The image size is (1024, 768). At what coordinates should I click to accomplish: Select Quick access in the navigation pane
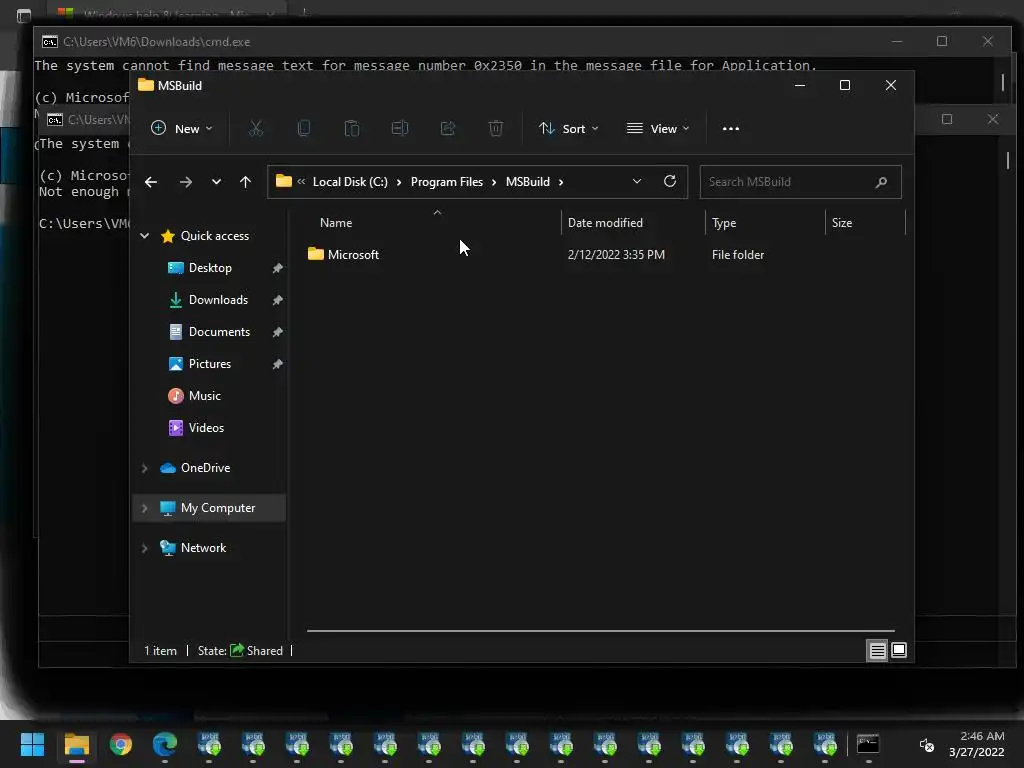tap(215, 236)
